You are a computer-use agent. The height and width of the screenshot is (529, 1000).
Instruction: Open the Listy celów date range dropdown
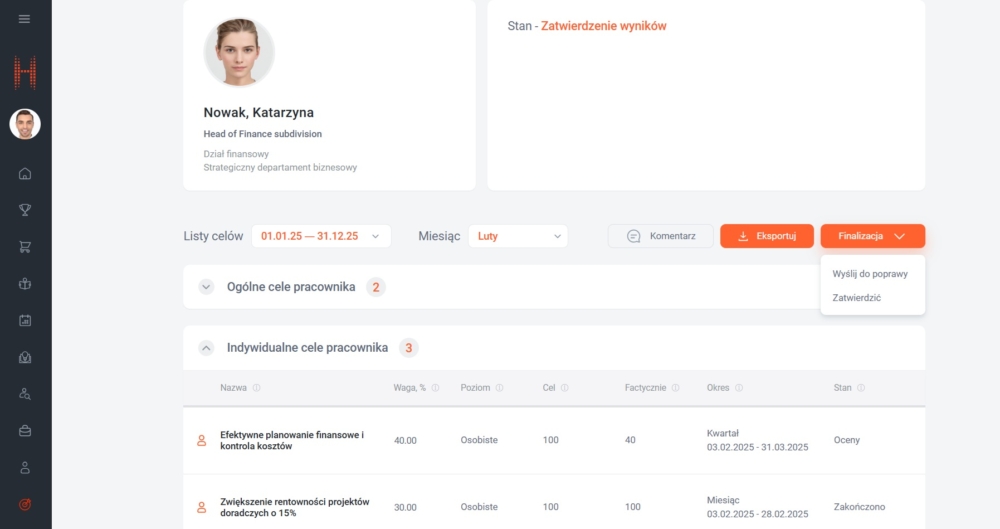320,236
